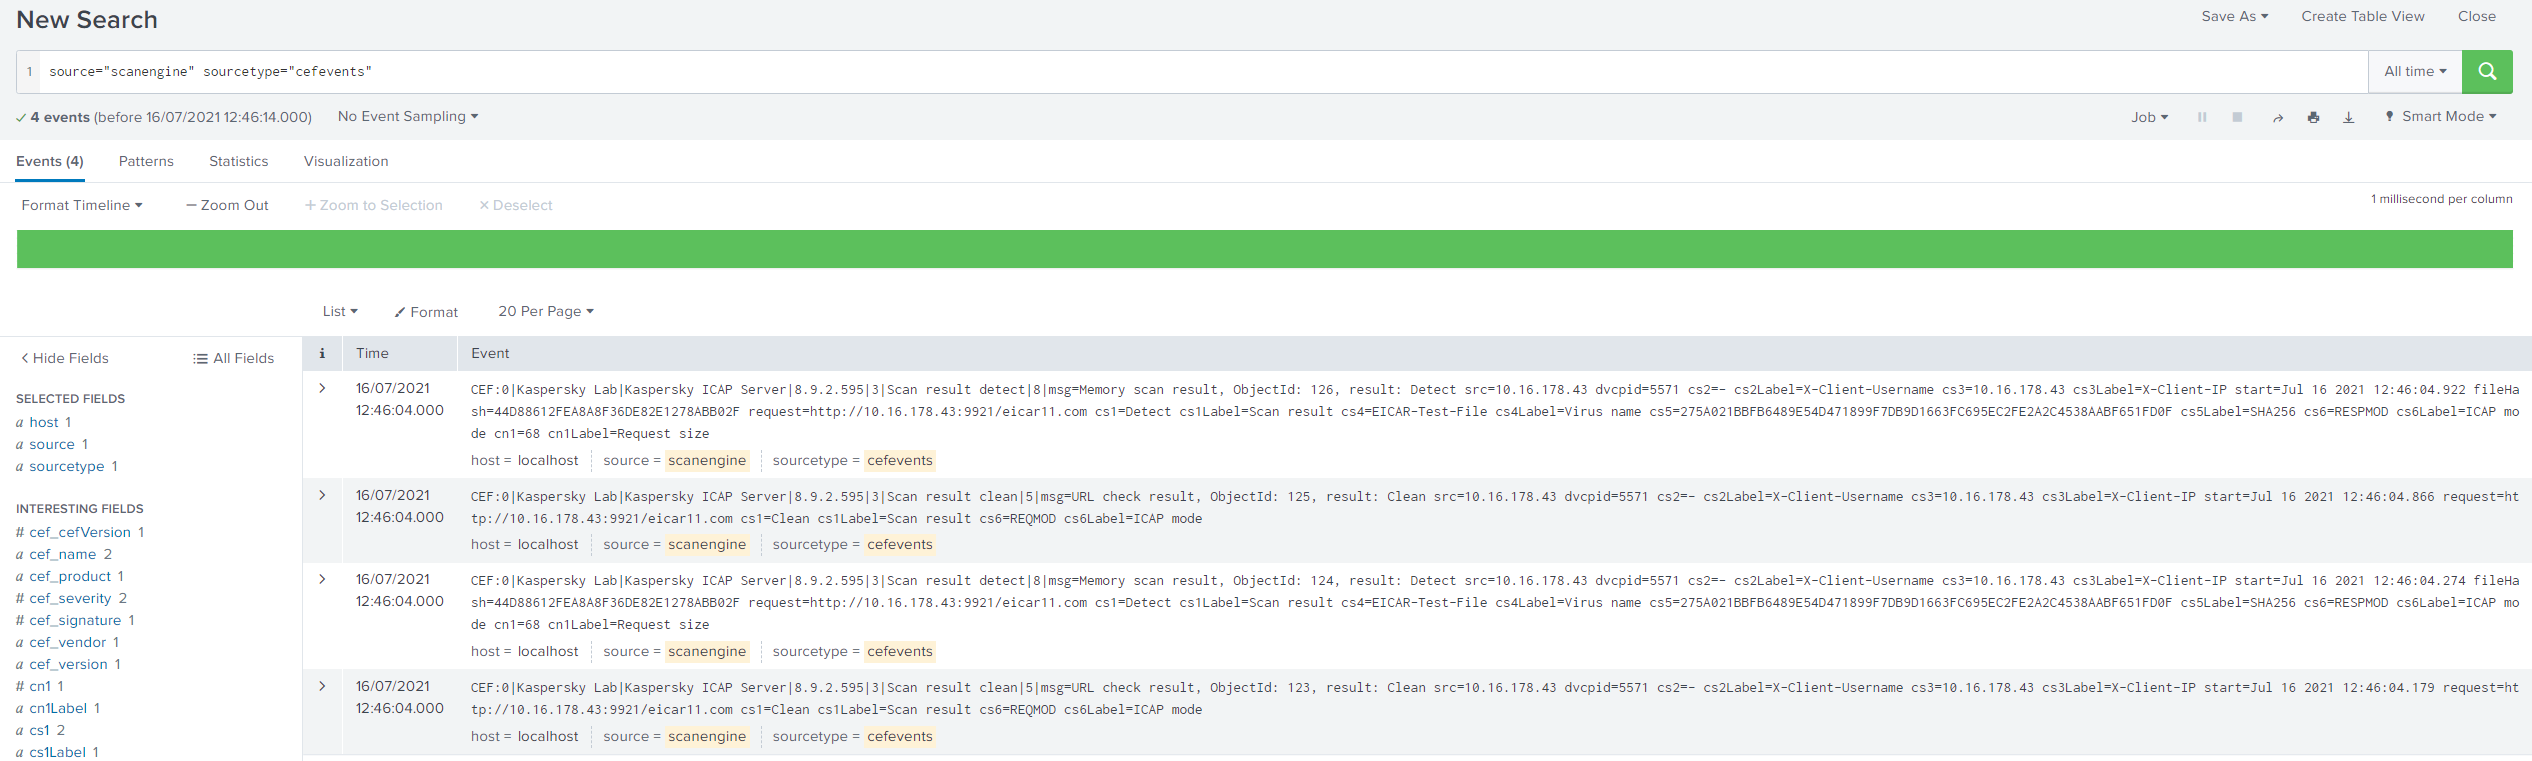Click the green timeline bar
The height and width of the screenshot is (761, 2532).
click(1264, 249)
